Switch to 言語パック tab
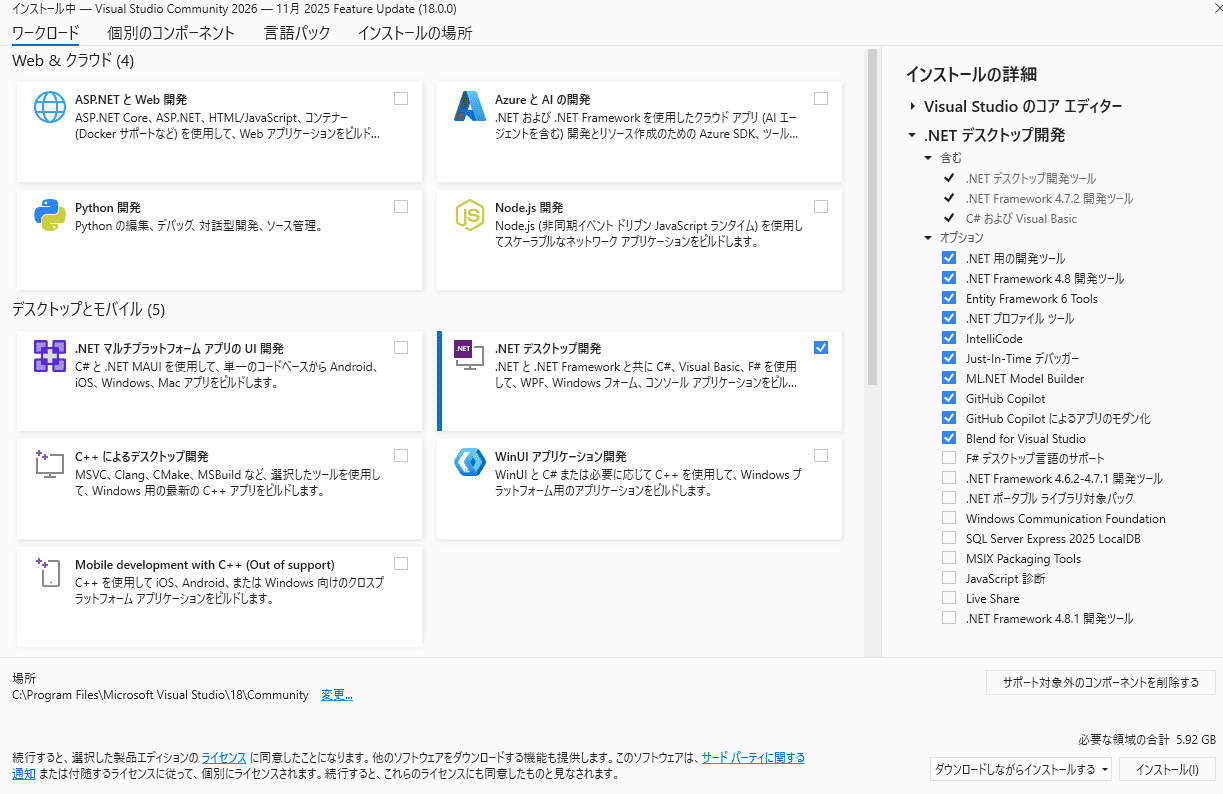Viewport: 1223px width, 794px height. coord(297,33)
